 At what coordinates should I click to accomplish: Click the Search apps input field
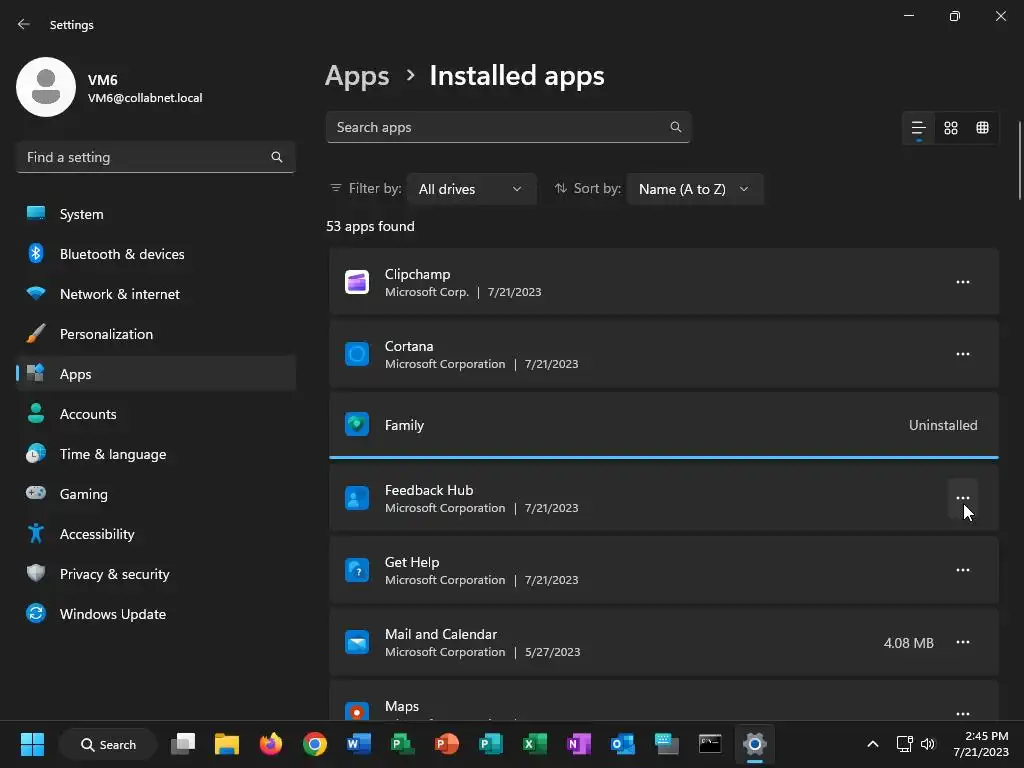pyautogui.click(x=498, y=128)
